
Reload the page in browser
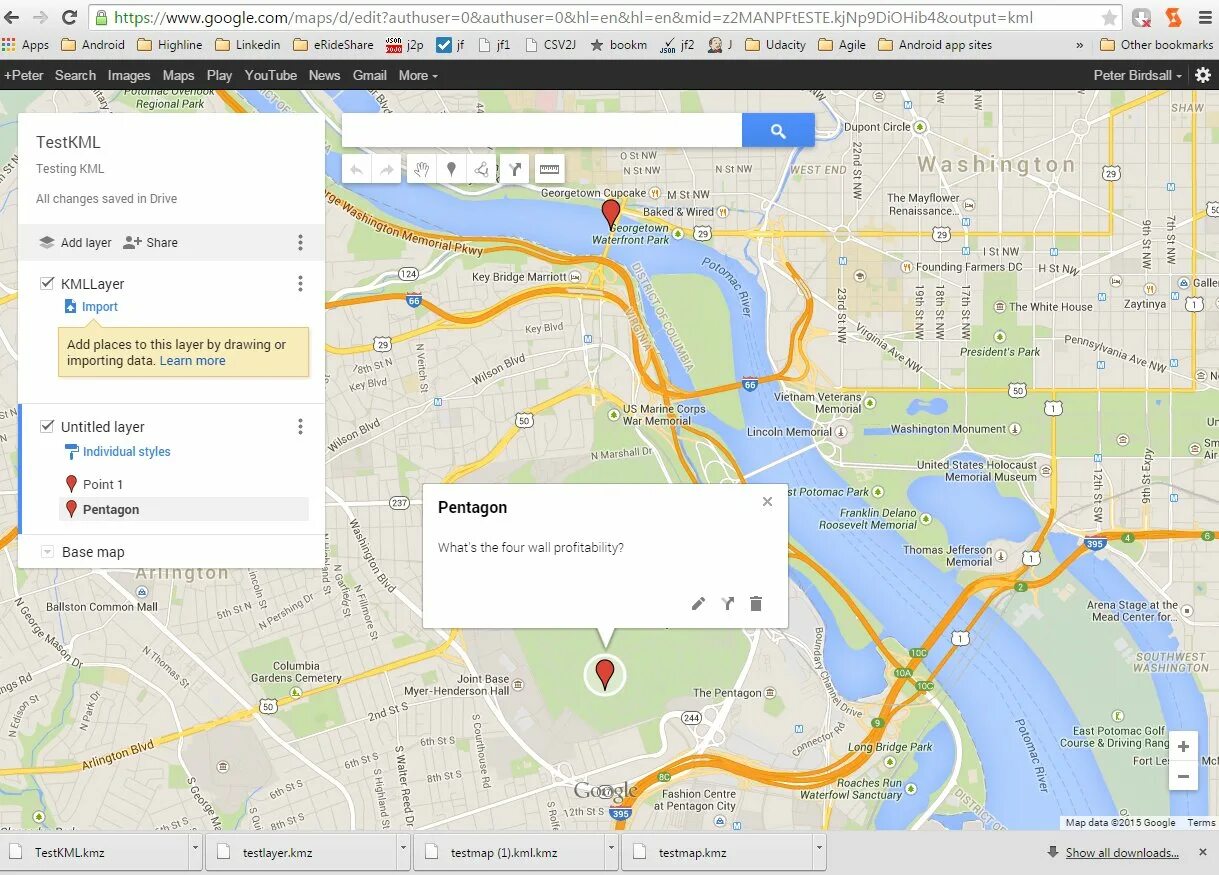pyautogui.click(x=69, y=17)
